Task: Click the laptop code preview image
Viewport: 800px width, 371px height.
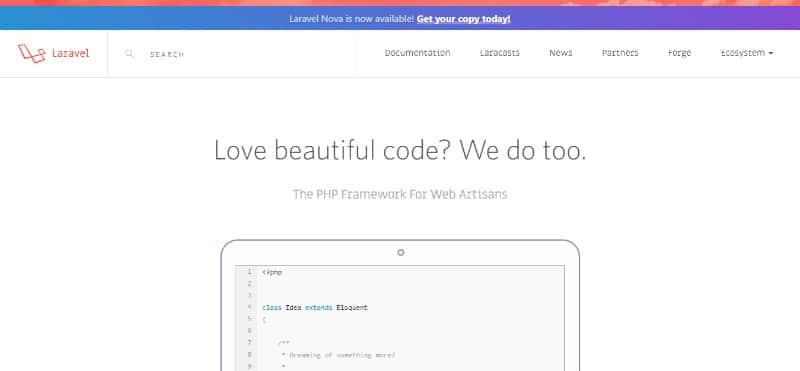Action: (x=401, y=305)
